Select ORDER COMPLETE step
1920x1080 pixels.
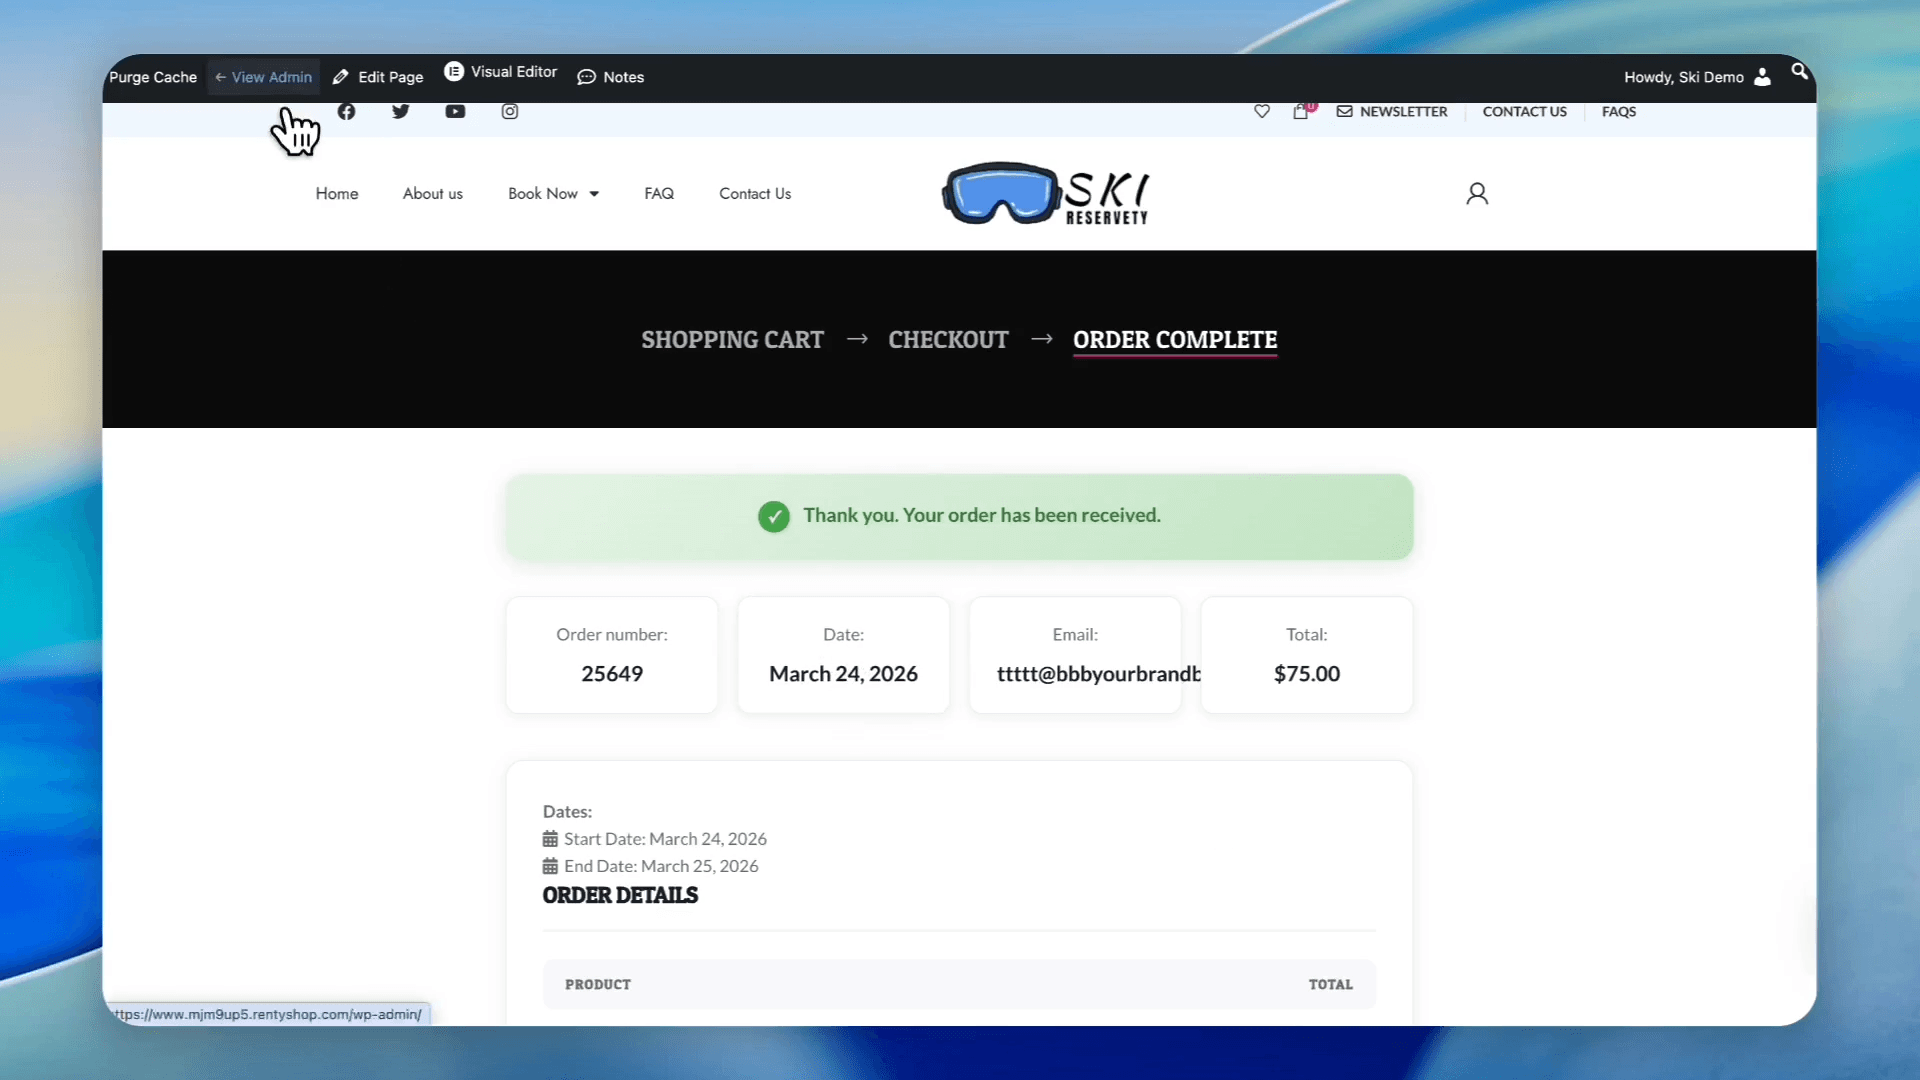click(1175, 340)
